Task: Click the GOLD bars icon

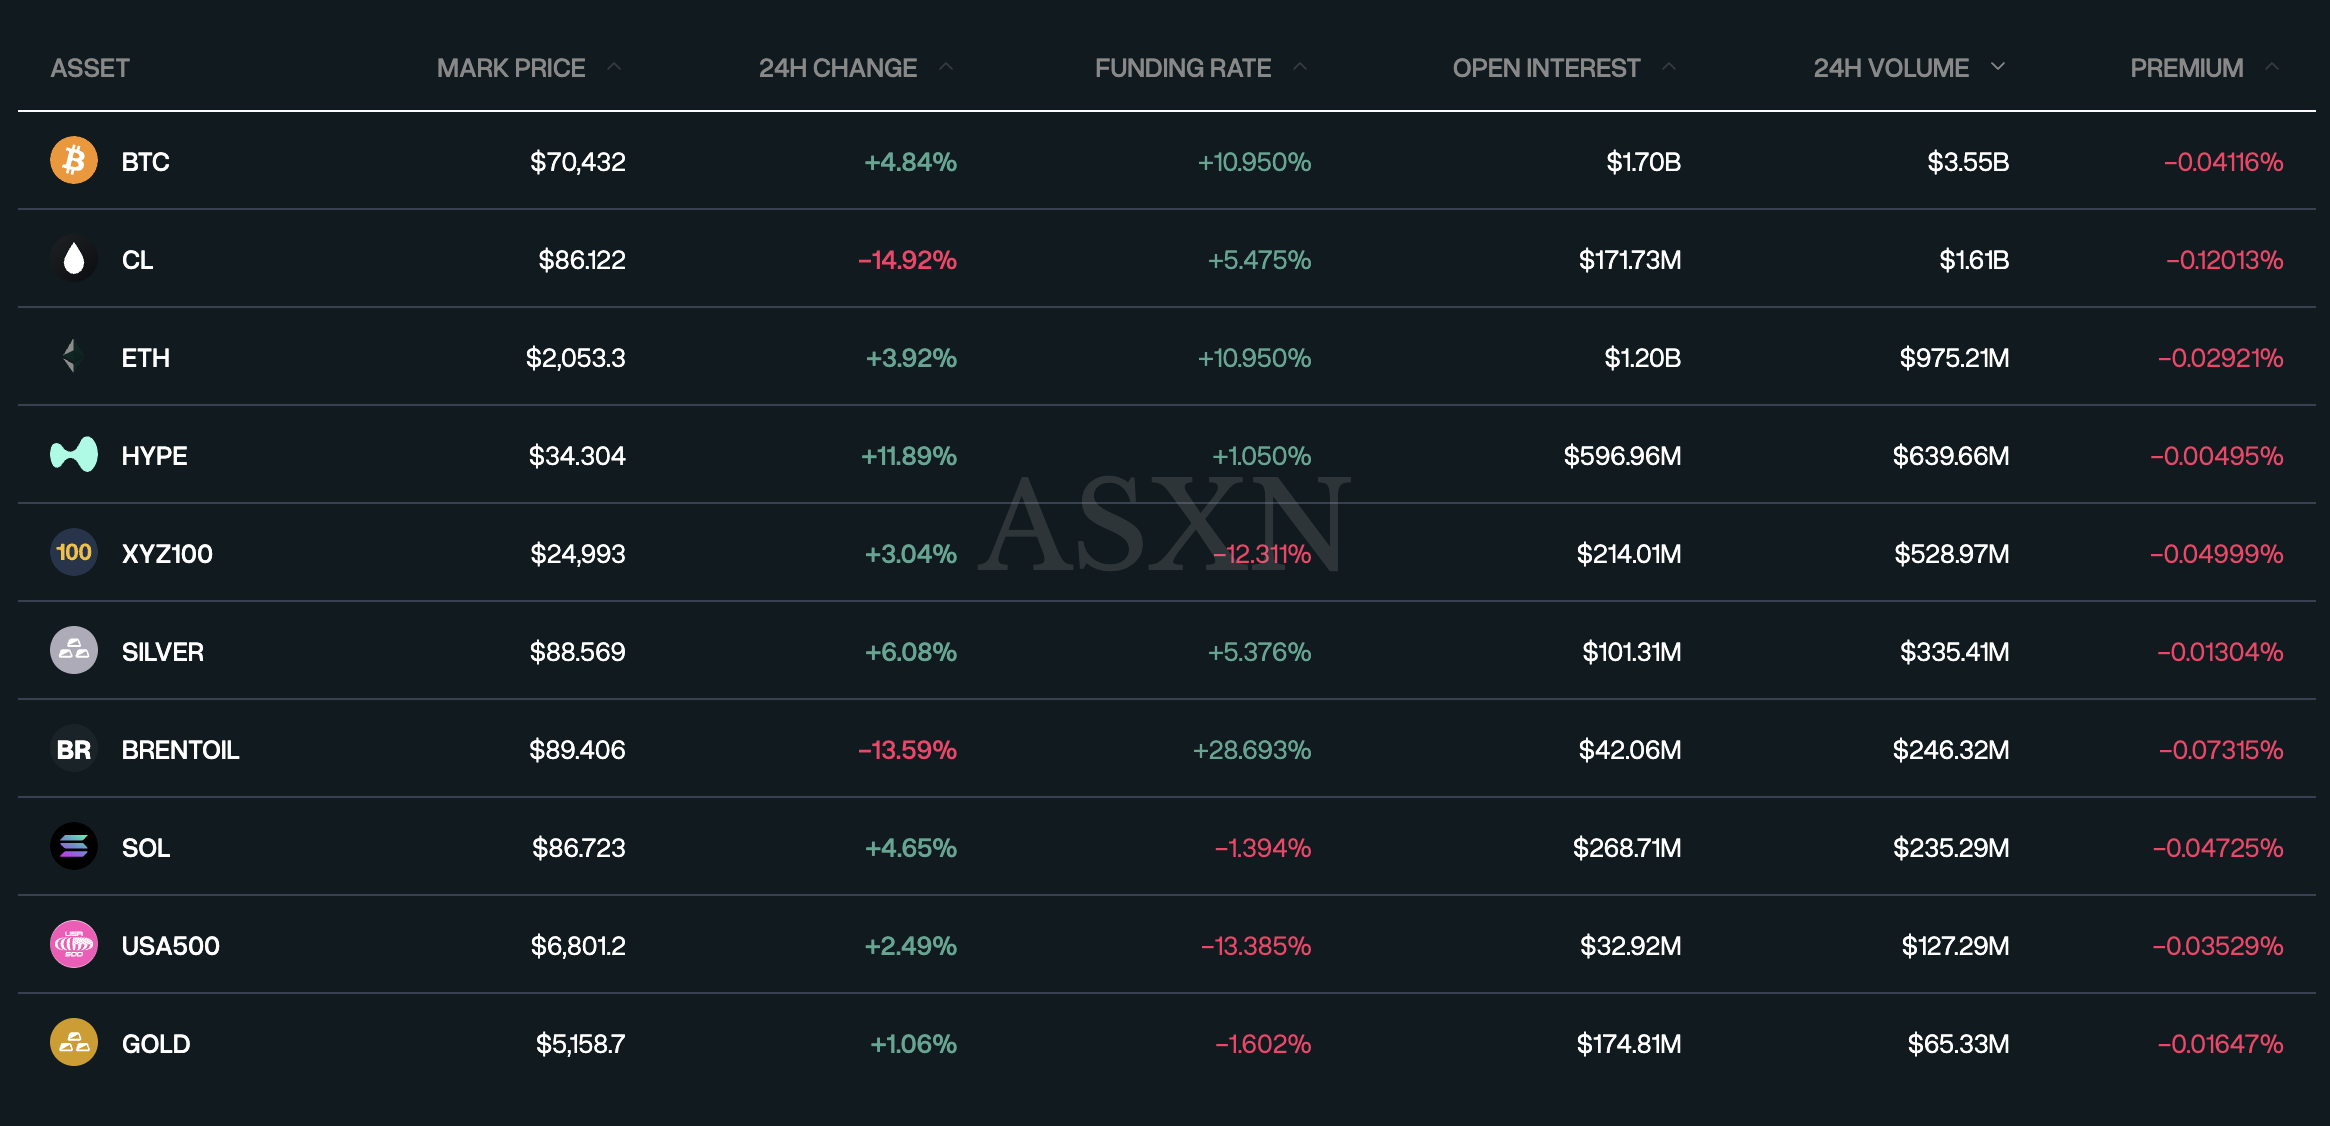Action: (x=74, y=1043)
